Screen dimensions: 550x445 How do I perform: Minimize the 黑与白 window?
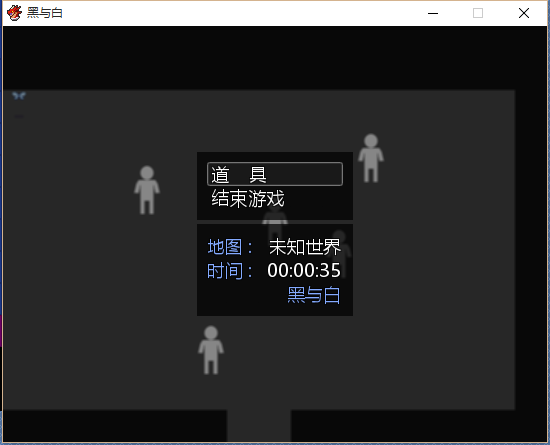tap(433, 13)
